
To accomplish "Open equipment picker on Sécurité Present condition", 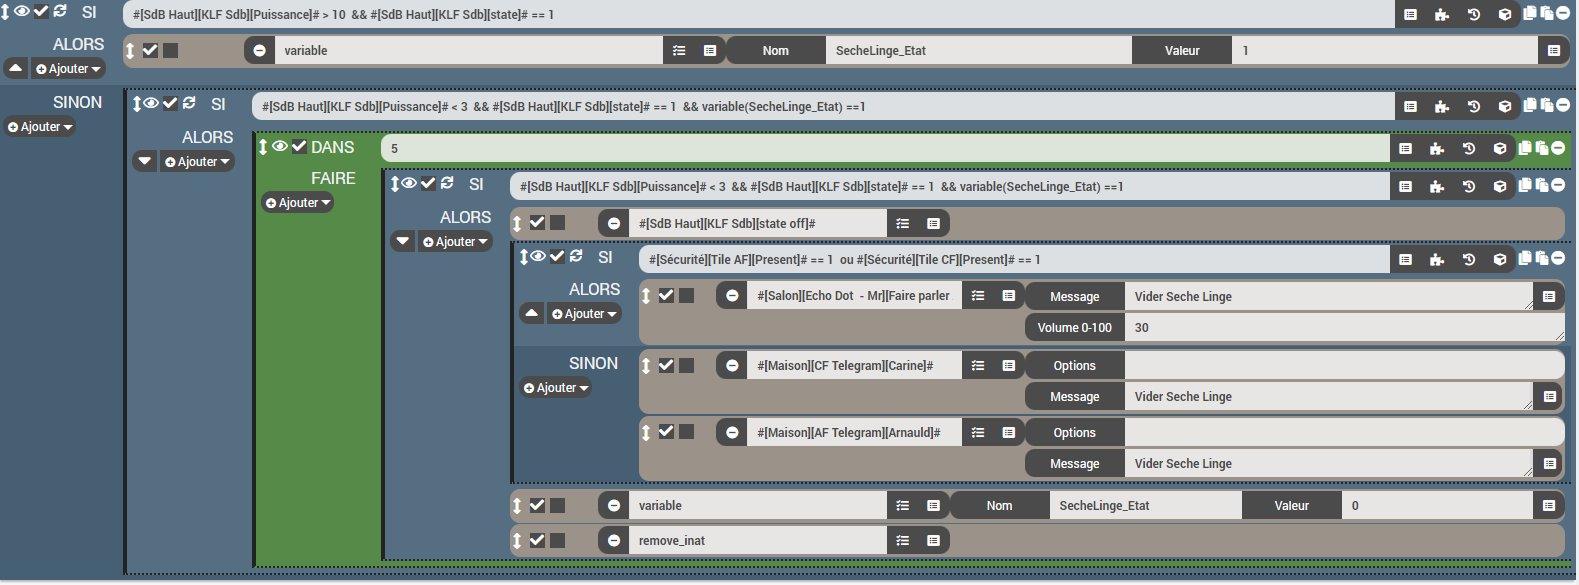I will click(x=1499, y=259).
